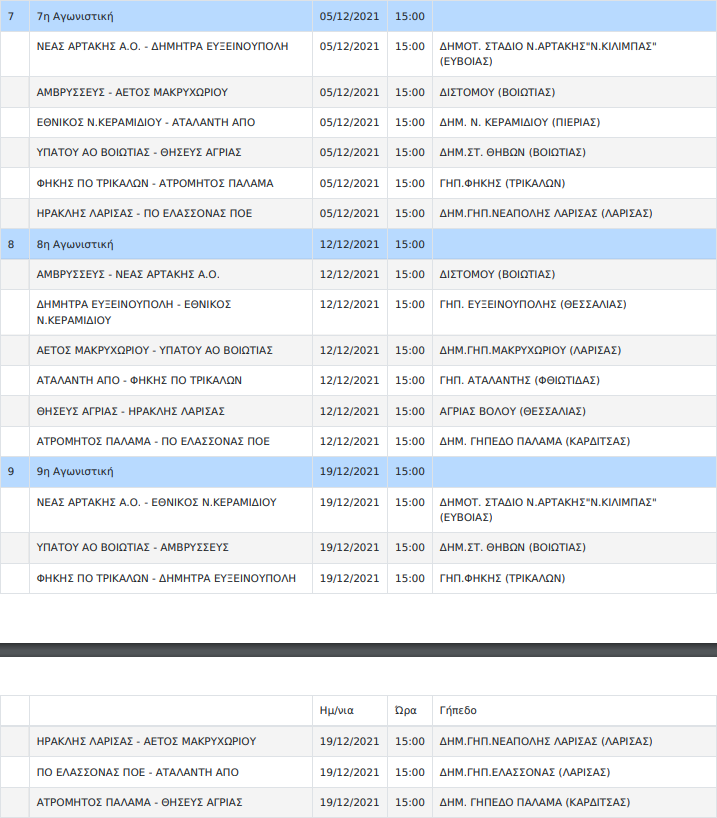Screen dimensions: 717x818
Task: Click match ΥΠΑΤΟΥ ΑΟ ΒΟΙΩΤΙΑΣ - ΘΗΣΕΥΣ ΑΓΡΙΑΣ
Action: pyautogui.click(x=139, y=152)
